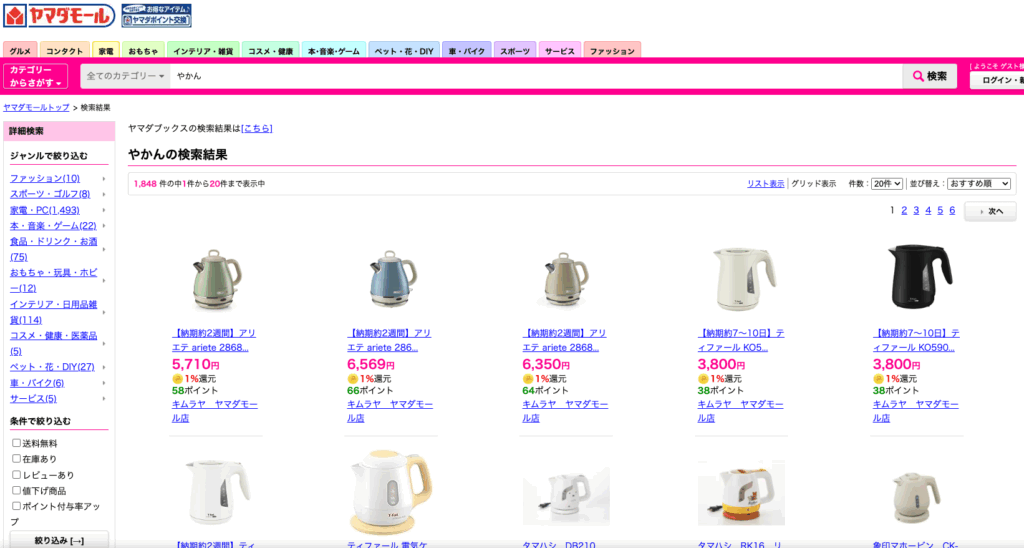Open the Yamada point exchange banner

point(156,15)
